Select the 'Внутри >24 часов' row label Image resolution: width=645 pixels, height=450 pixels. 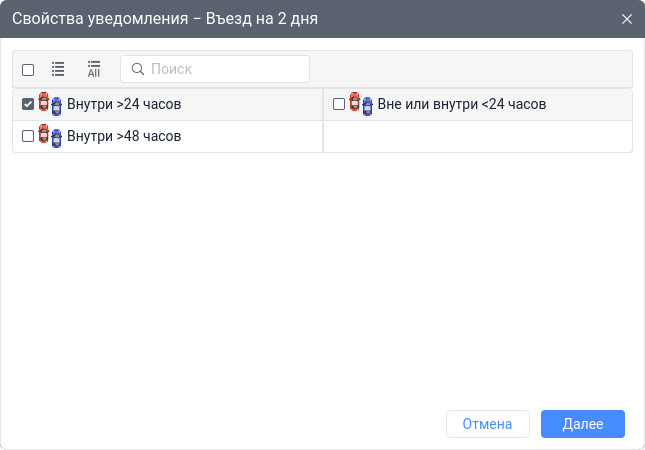click(x=124, y=104)
